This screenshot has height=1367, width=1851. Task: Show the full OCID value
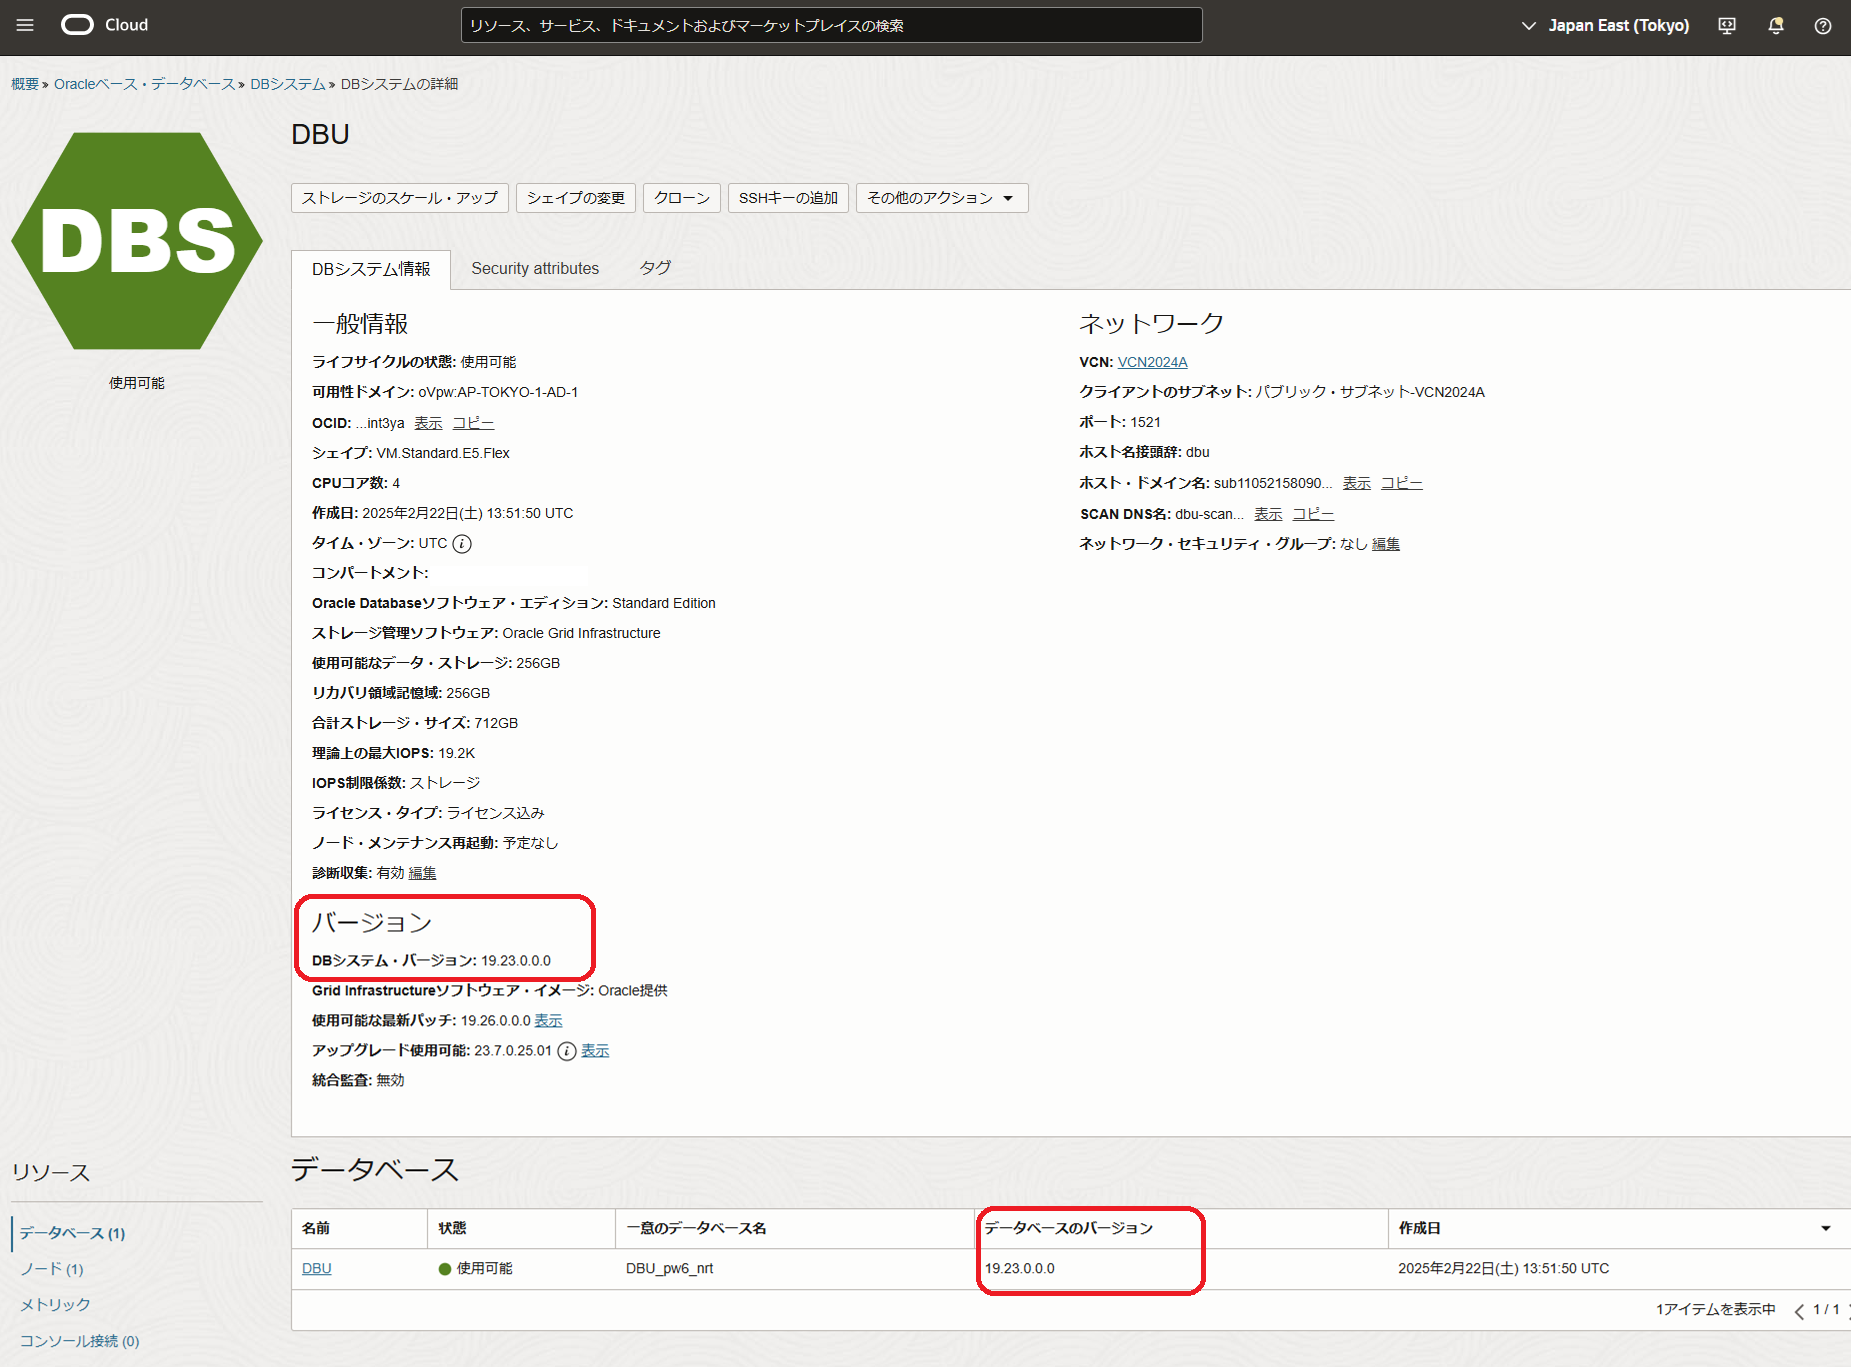(428, 423)
